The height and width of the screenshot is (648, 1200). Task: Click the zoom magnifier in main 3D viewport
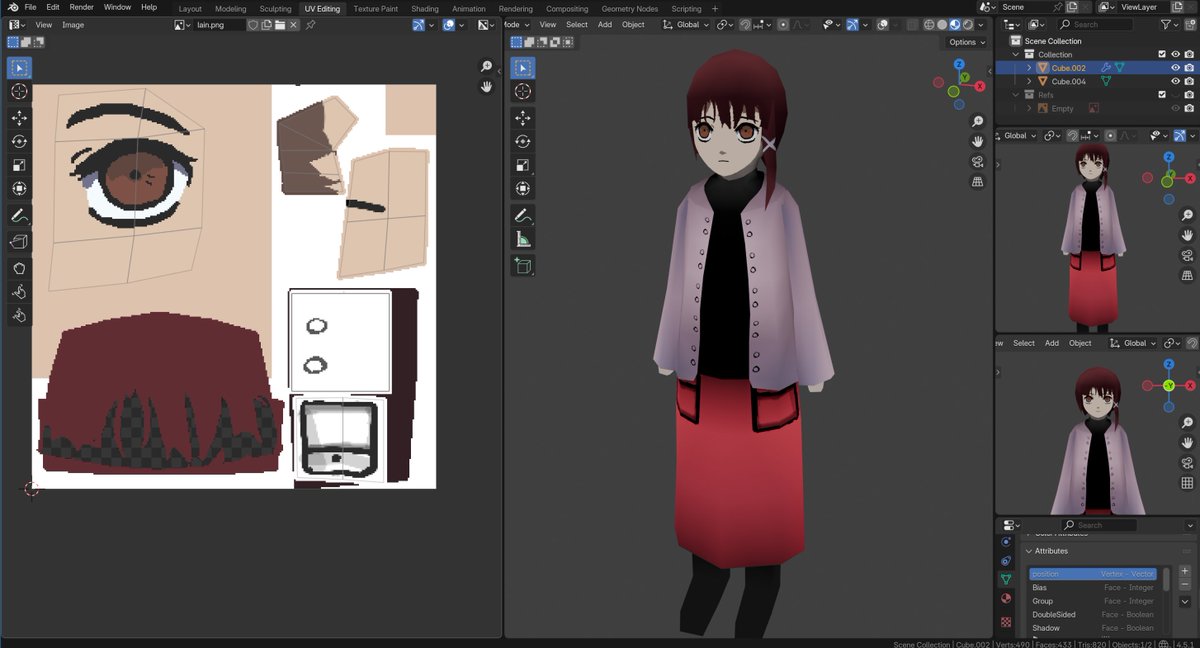click(x=977, y=121)
